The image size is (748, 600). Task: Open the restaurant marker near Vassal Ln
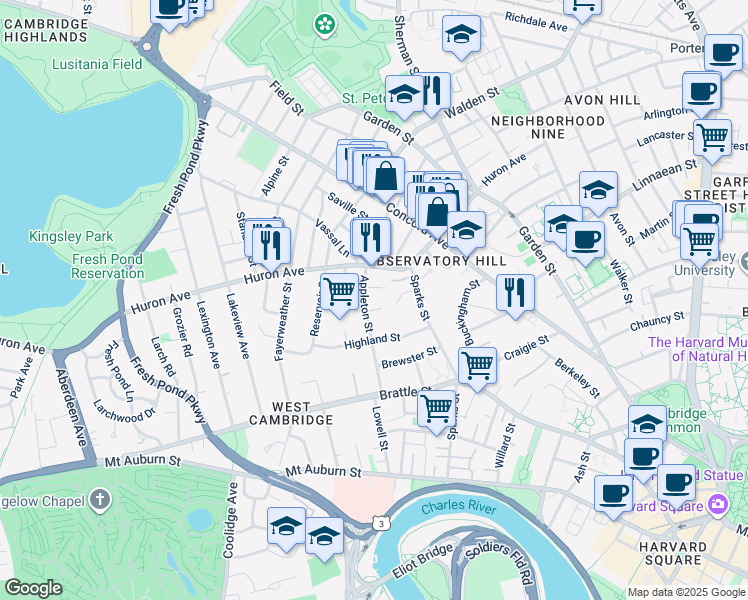[371, 238]
